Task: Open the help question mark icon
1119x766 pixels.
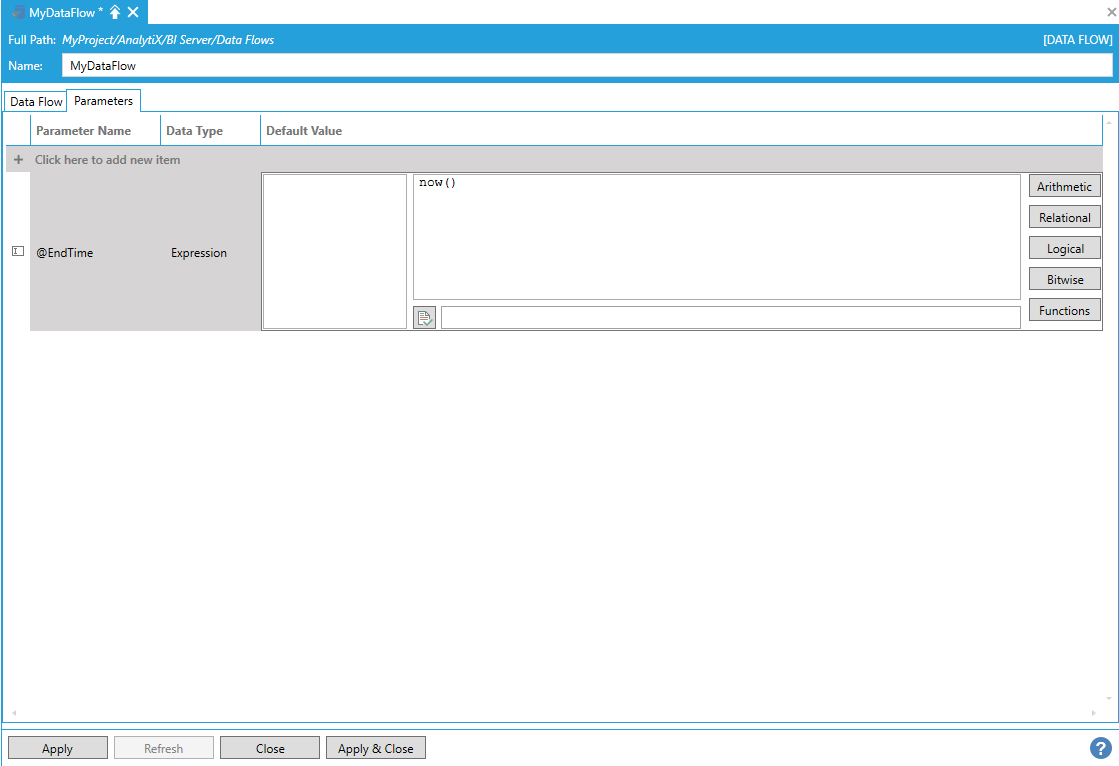Action: [x=1100, y=748]
